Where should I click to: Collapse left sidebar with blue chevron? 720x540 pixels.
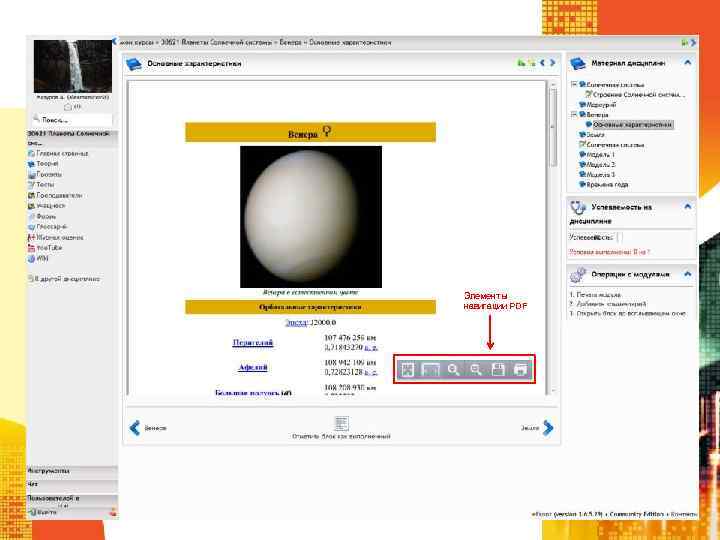114,42
